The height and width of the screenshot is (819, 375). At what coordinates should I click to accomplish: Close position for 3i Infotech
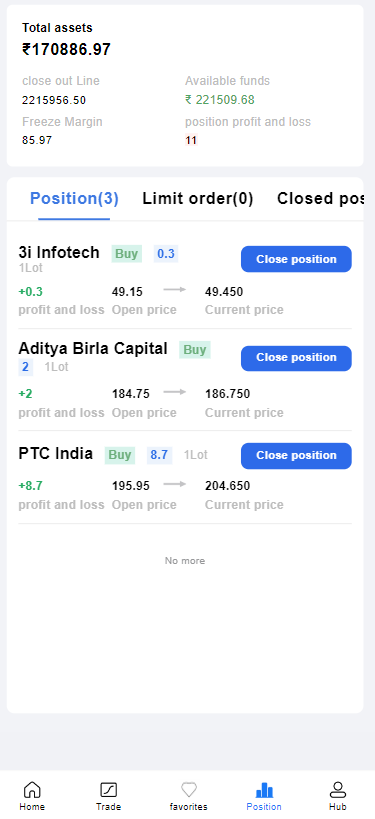[296, 259]
